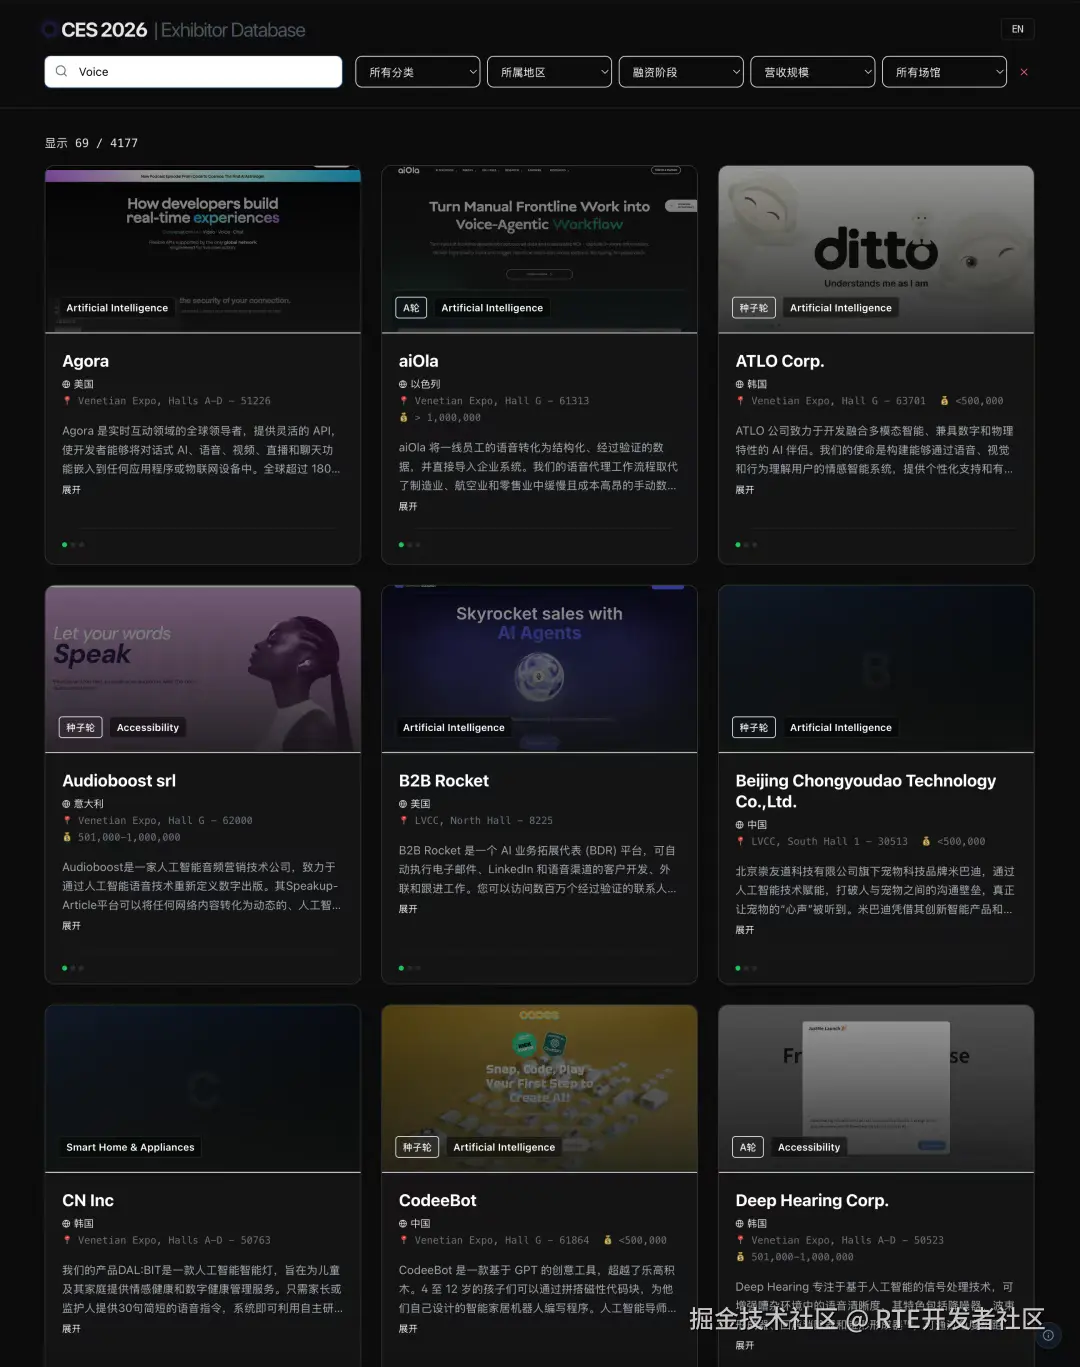Expand Beijing Chongyoudao description with 展开

pos(745,930)
